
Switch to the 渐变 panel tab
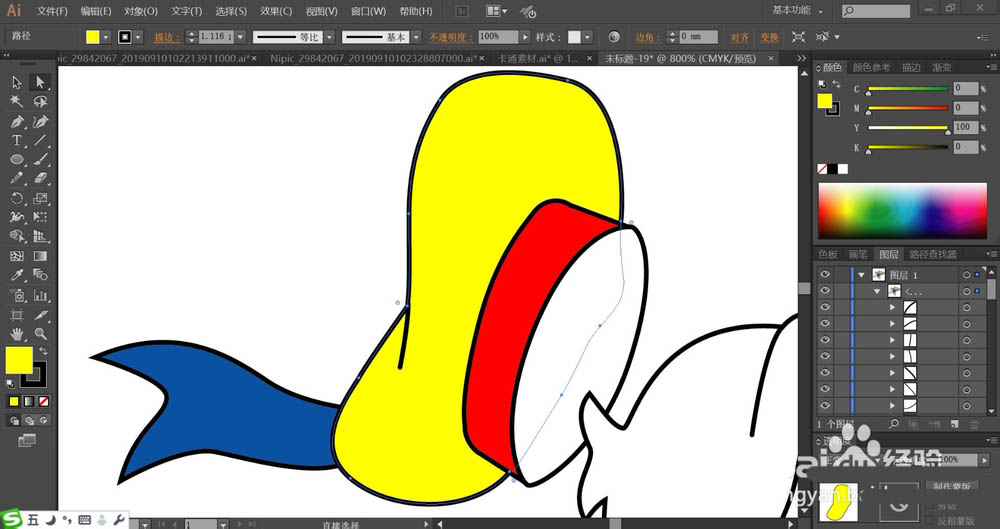[x=941, y=67]
